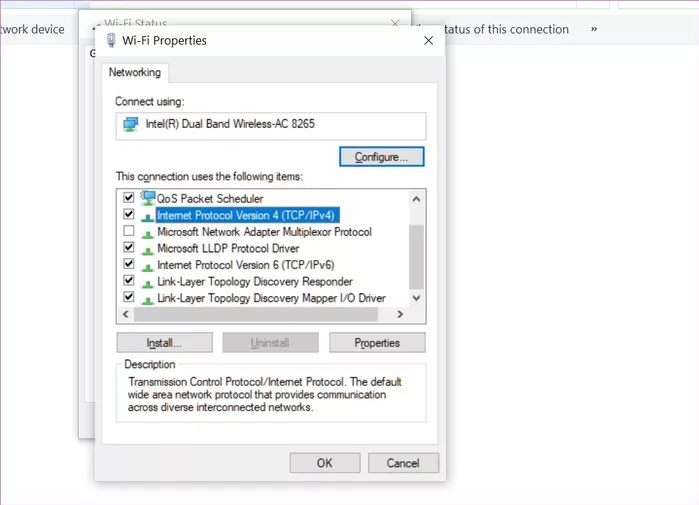Image resolution: width=699 pixels, height=505 pixels.
Task: Close the Wi-Fi Status window behind
Action: 395,22
